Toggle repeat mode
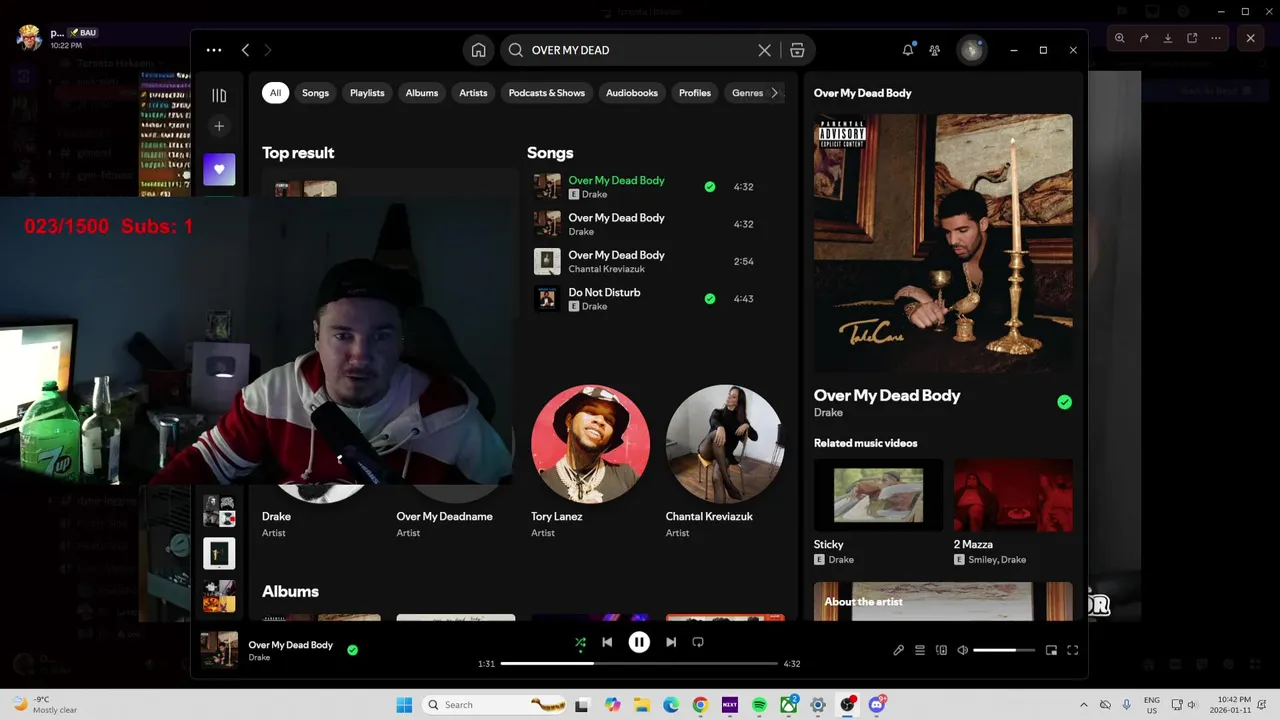The width and height of the screenshot is (1280, 720). click(x=698, y=642)
